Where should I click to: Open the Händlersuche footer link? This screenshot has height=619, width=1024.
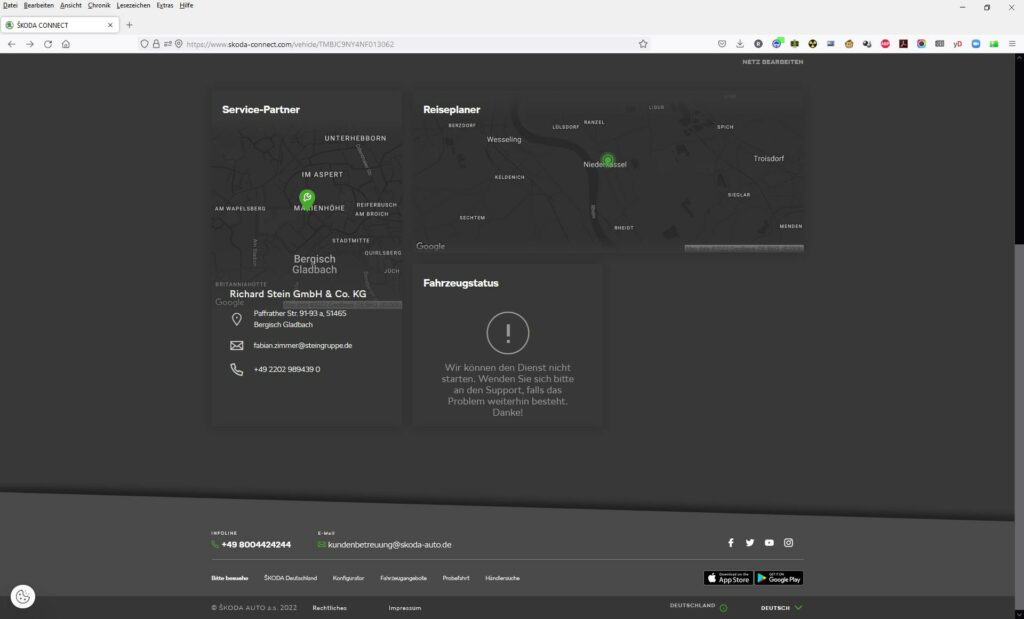click(x=502, y=578)
